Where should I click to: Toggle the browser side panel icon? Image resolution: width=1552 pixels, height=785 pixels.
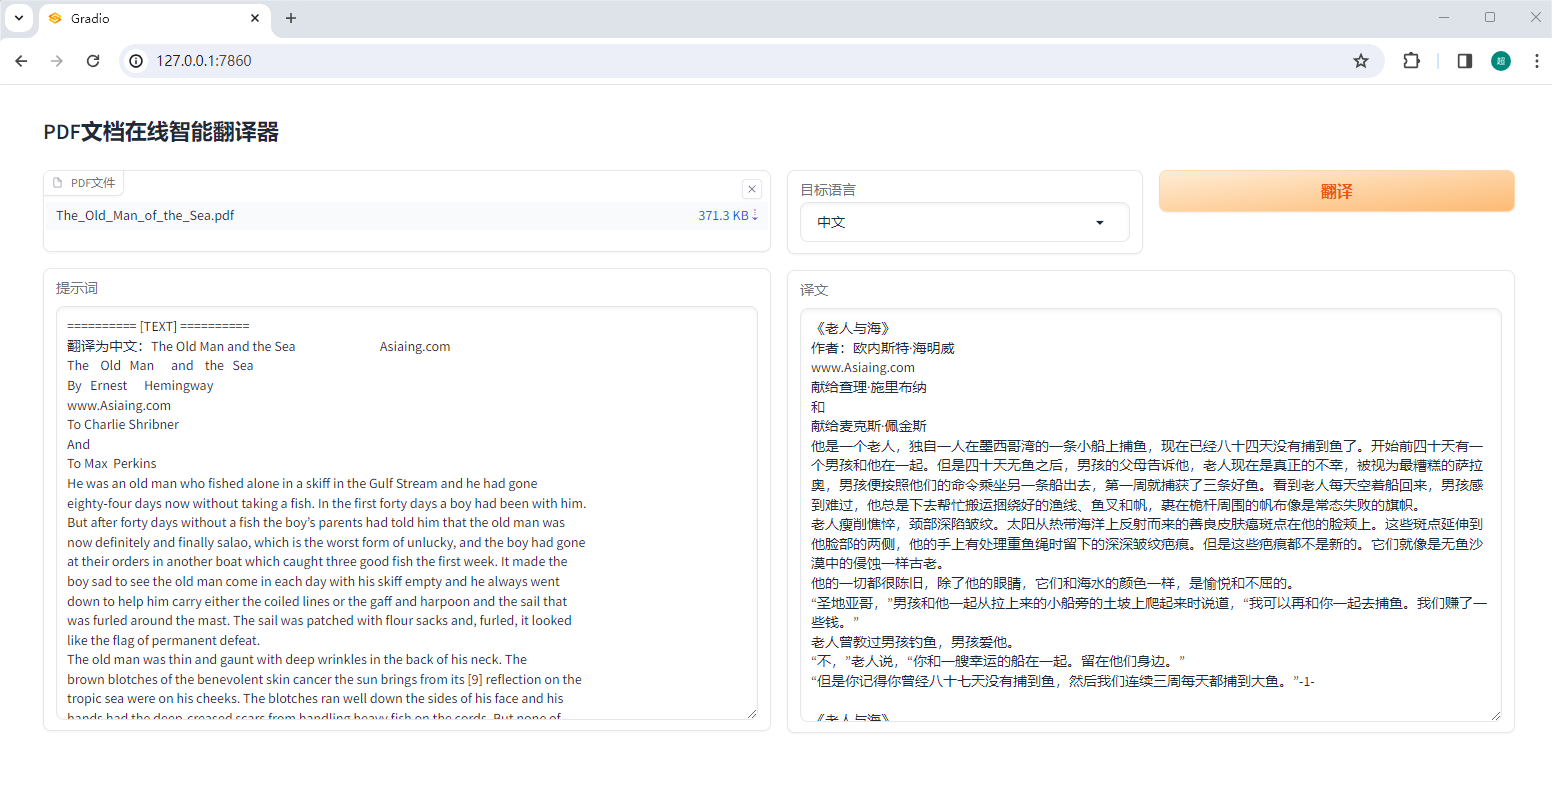1465,61
